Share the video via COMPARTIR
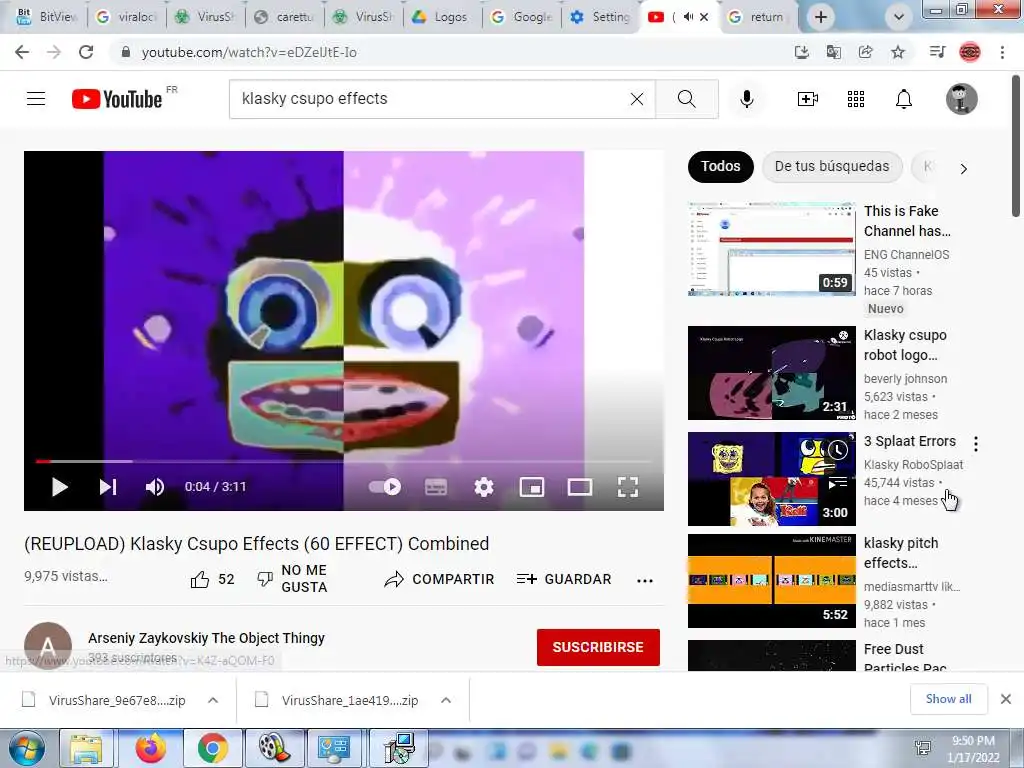Viewport: 1024px width, 768px height. 439,579
